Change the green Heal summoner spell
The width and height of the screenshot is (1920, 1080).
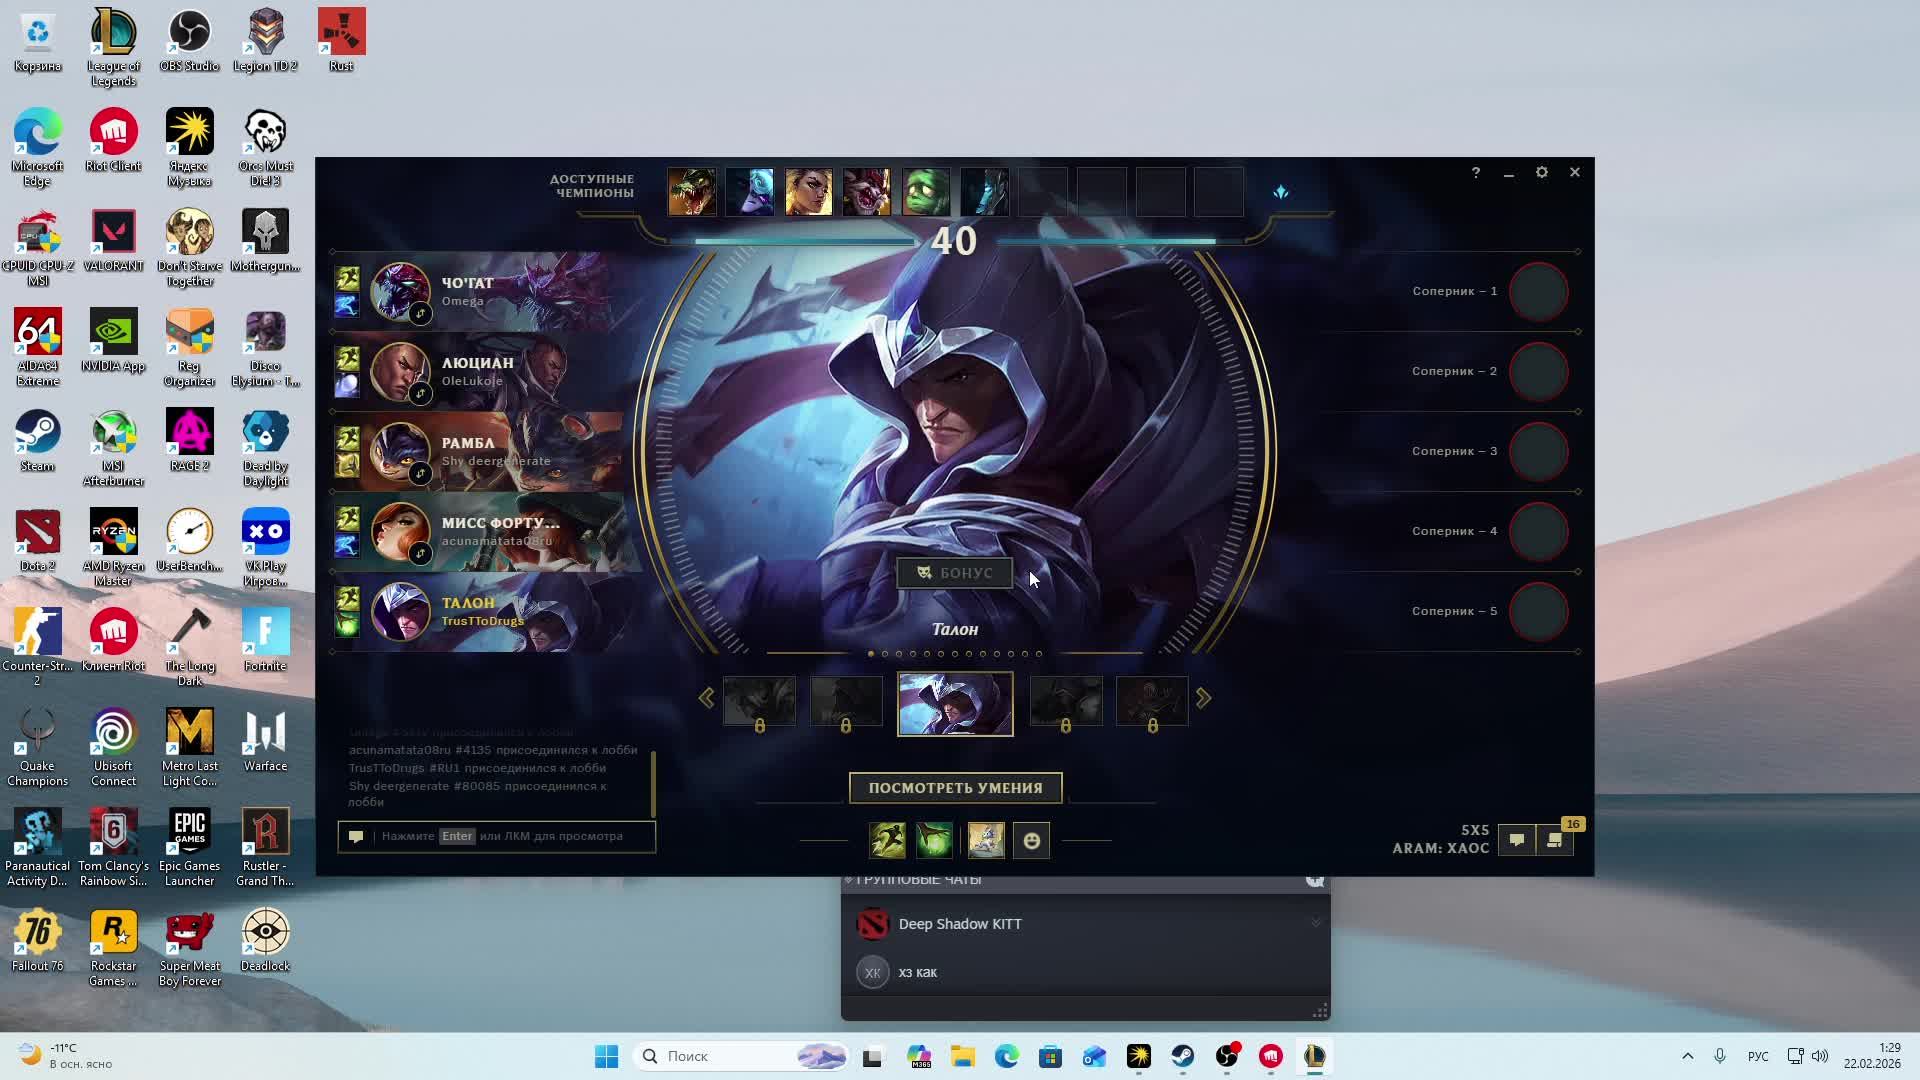[934, 841]
